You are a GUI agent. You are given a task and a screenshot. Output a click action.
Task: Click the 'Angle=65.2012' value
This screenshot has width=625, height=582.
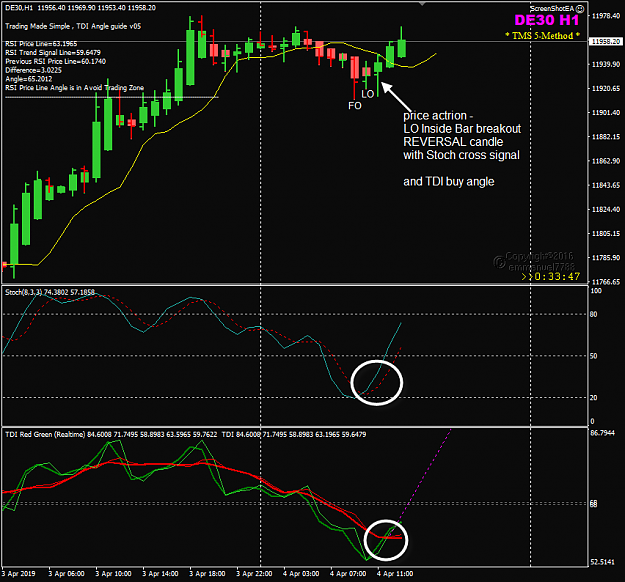tap(28, 79)
